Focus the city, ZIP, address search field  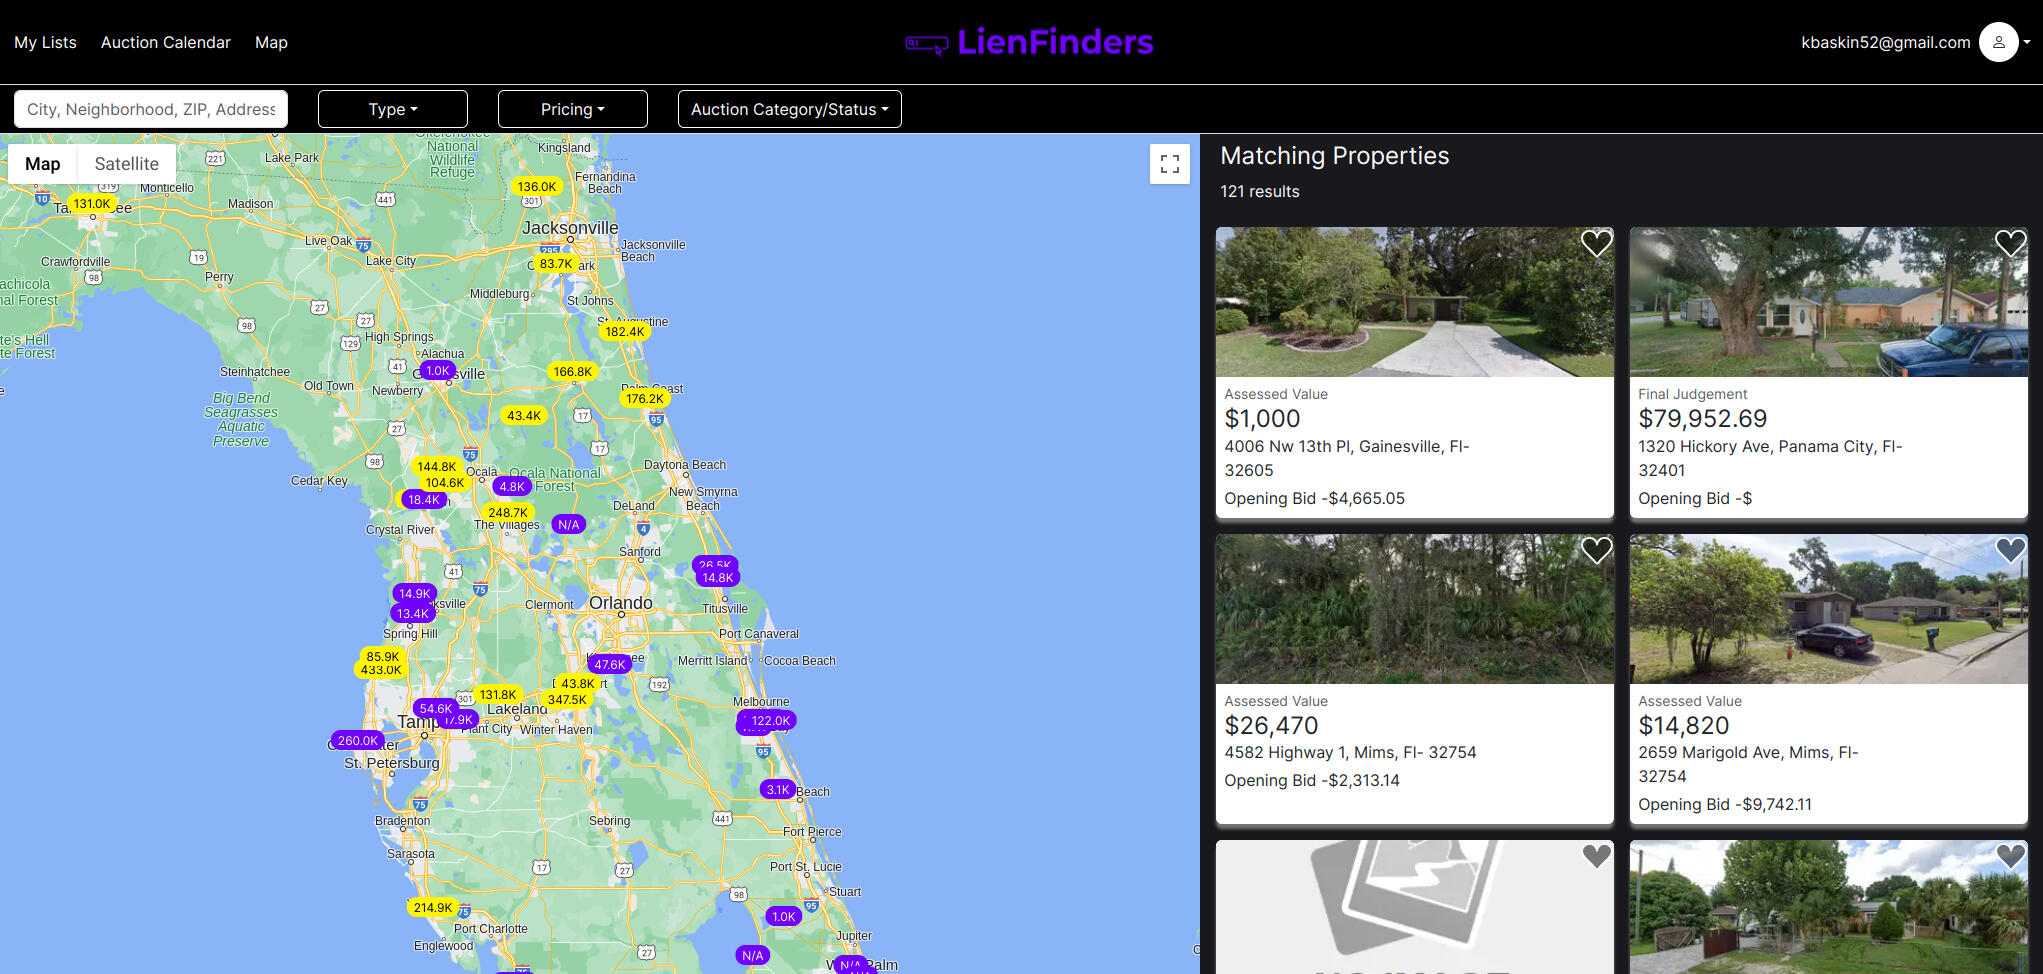[x=151, y=109]
